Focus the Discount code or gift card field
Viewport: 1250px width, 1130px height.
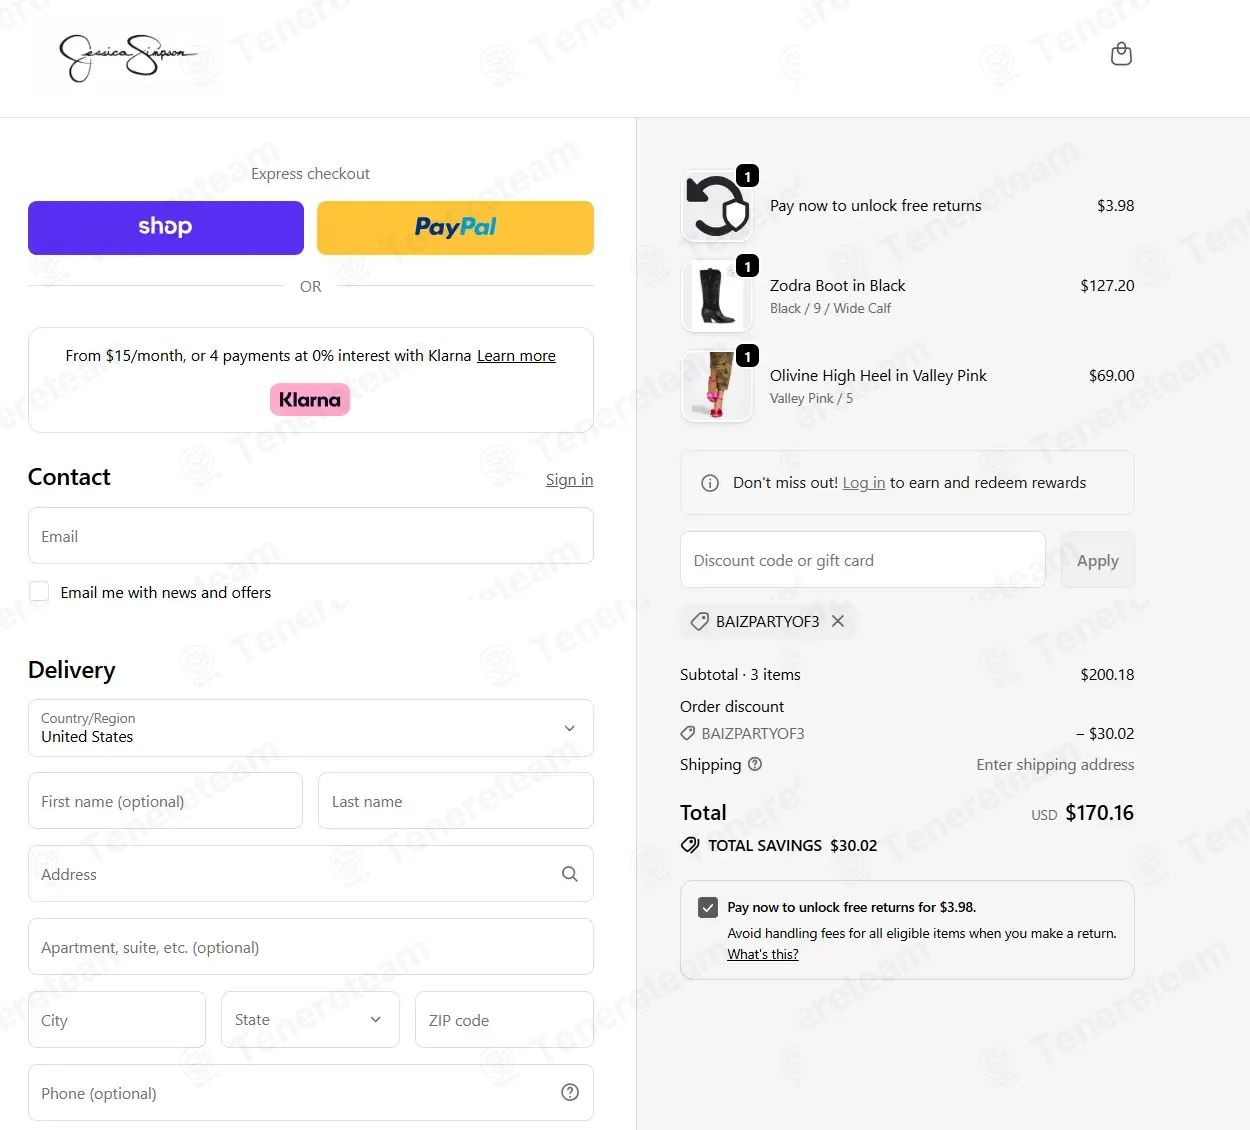[x=863, y=560]
